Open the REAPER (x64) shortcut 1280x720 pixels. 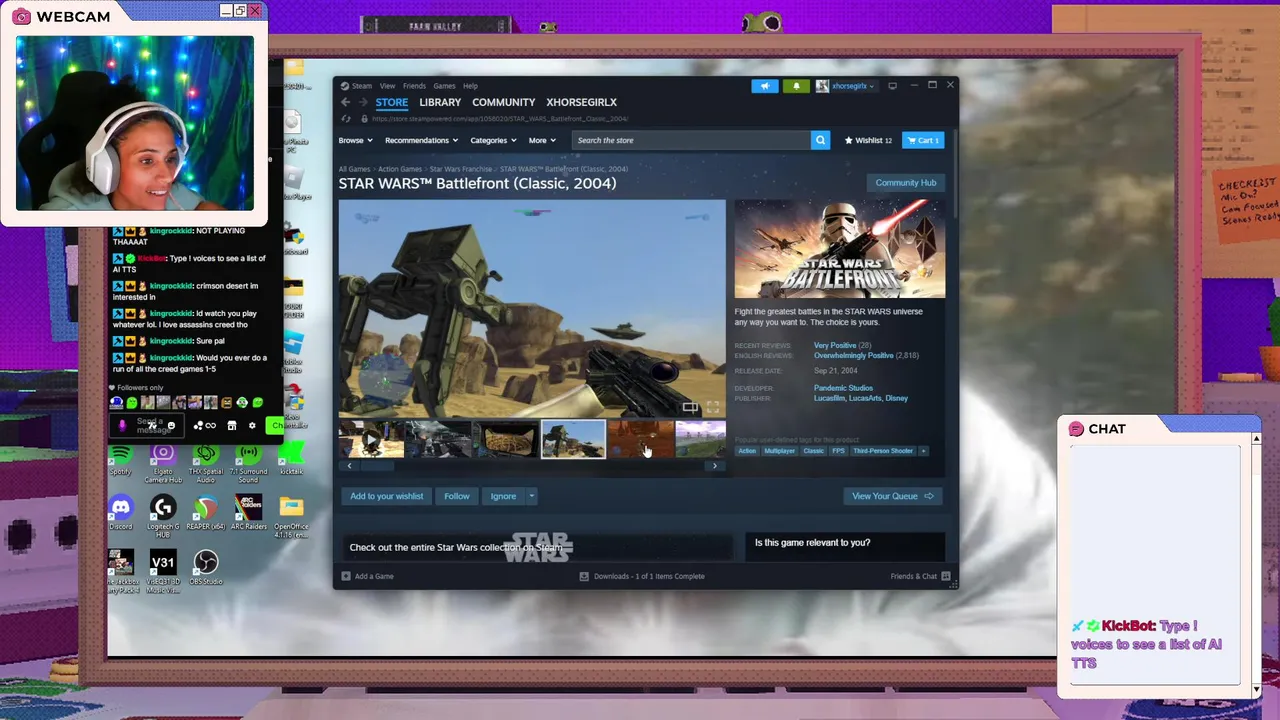coord(205,513)
